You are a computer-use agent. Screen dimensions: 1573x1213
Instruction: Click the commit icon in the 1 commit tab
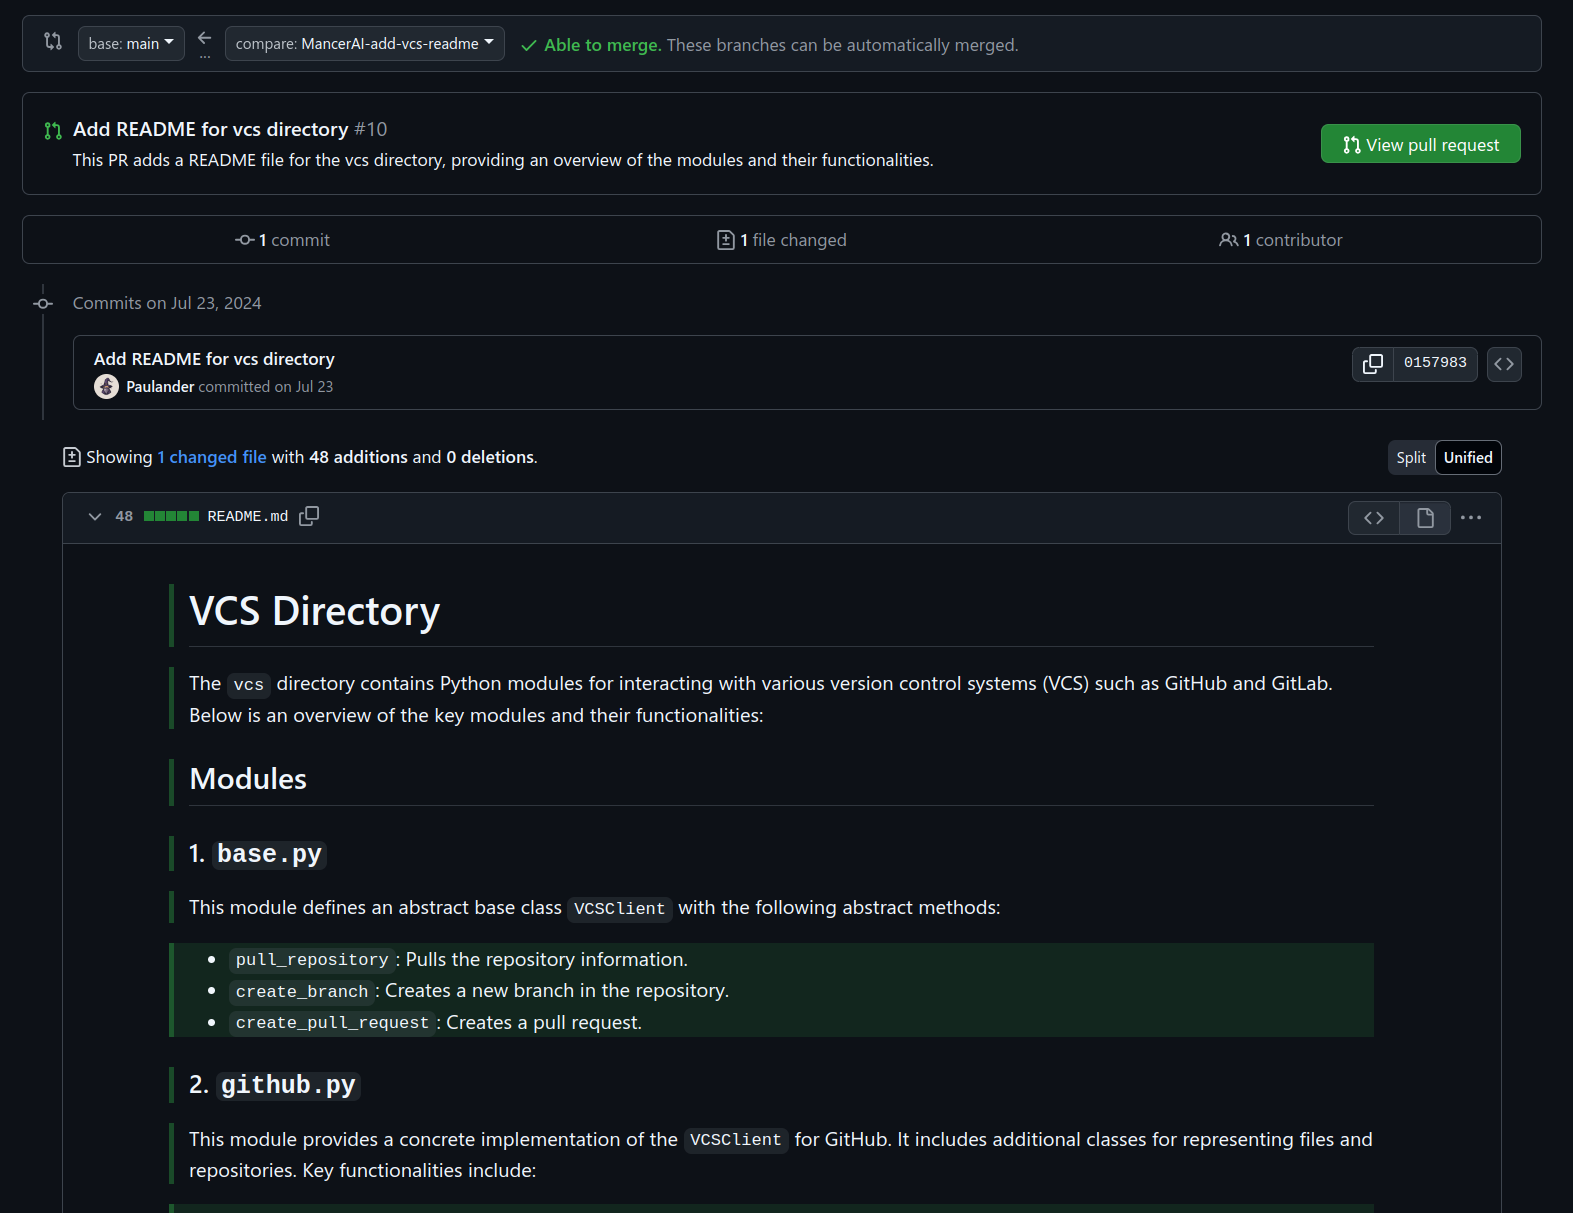coord(245,240)
